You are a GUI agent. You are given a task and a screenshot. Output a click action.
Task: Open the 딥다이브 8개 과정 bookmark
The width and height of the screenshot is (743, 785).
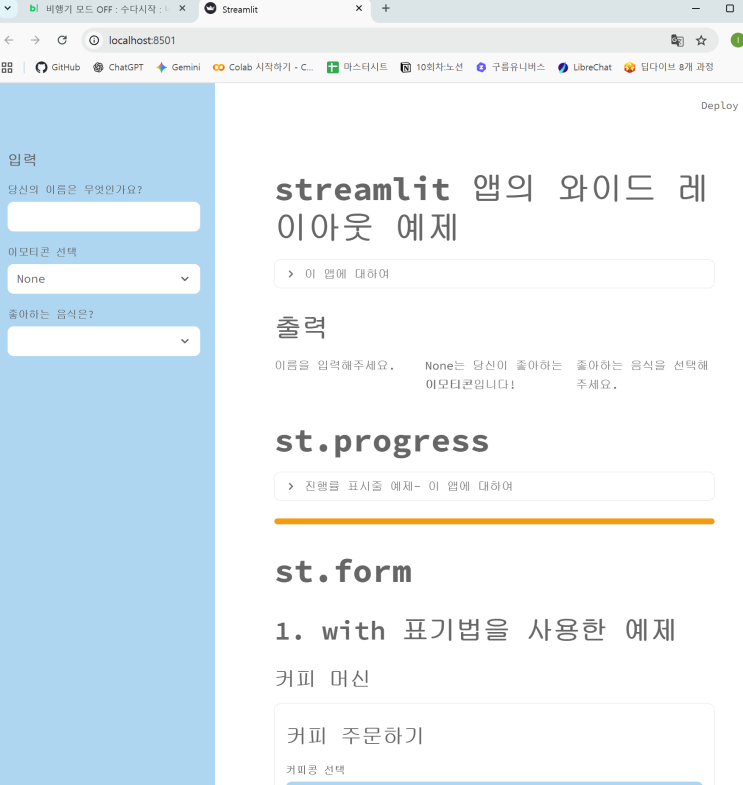(x=668, y=67)
